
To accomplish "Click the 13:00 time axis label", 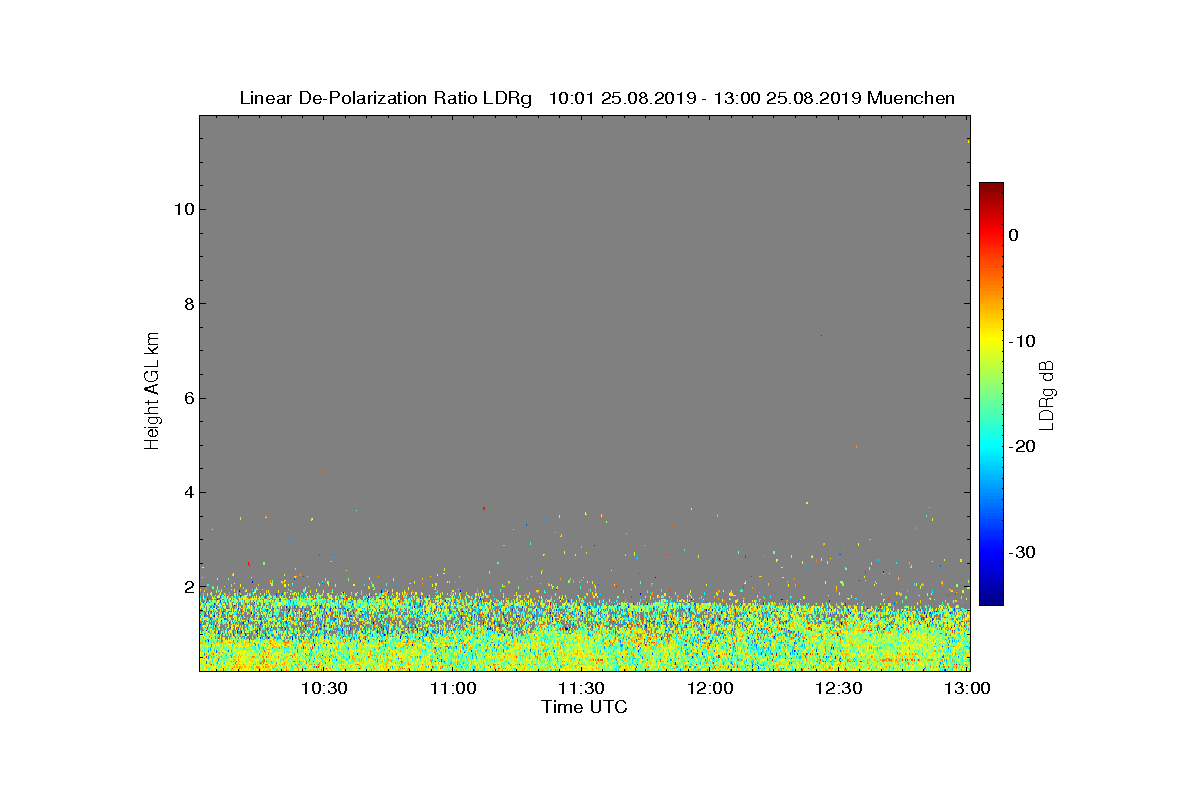I will pos(968,689).
